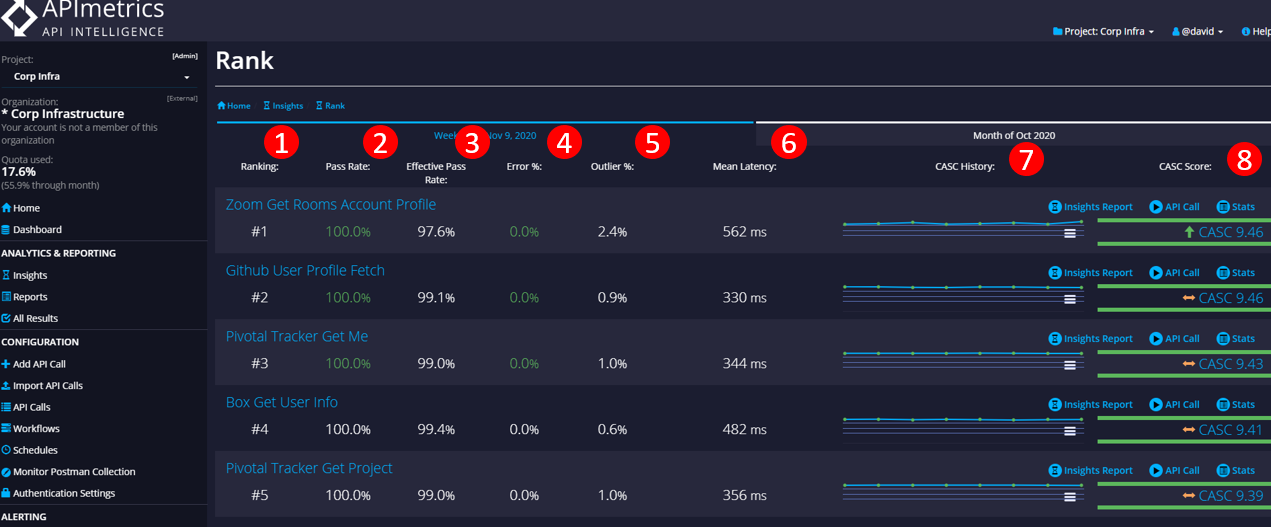This screenshot has width=1271, height=527.
Task: Open Reports in the sidebar
Action: click(x=25, y=297)
